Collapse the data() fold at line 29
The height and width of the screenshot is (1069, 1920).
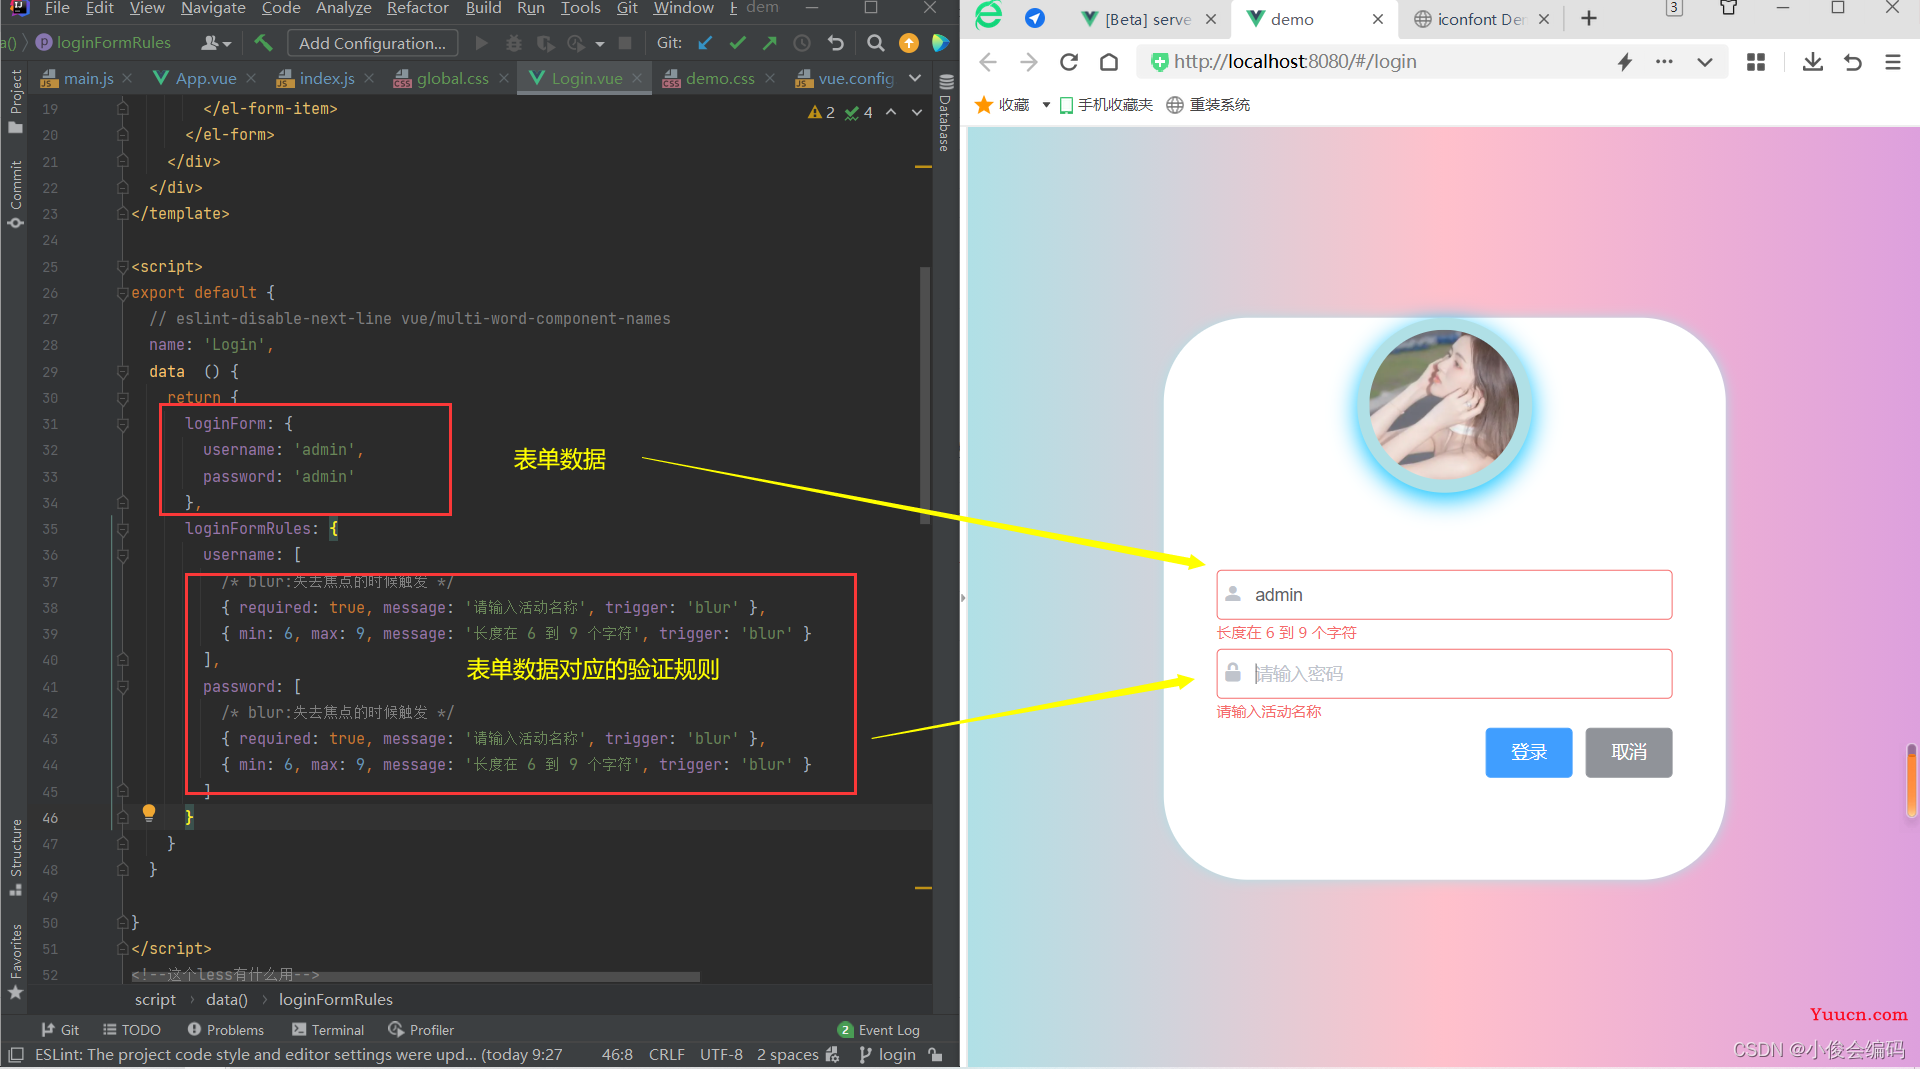tap(122, 372)
